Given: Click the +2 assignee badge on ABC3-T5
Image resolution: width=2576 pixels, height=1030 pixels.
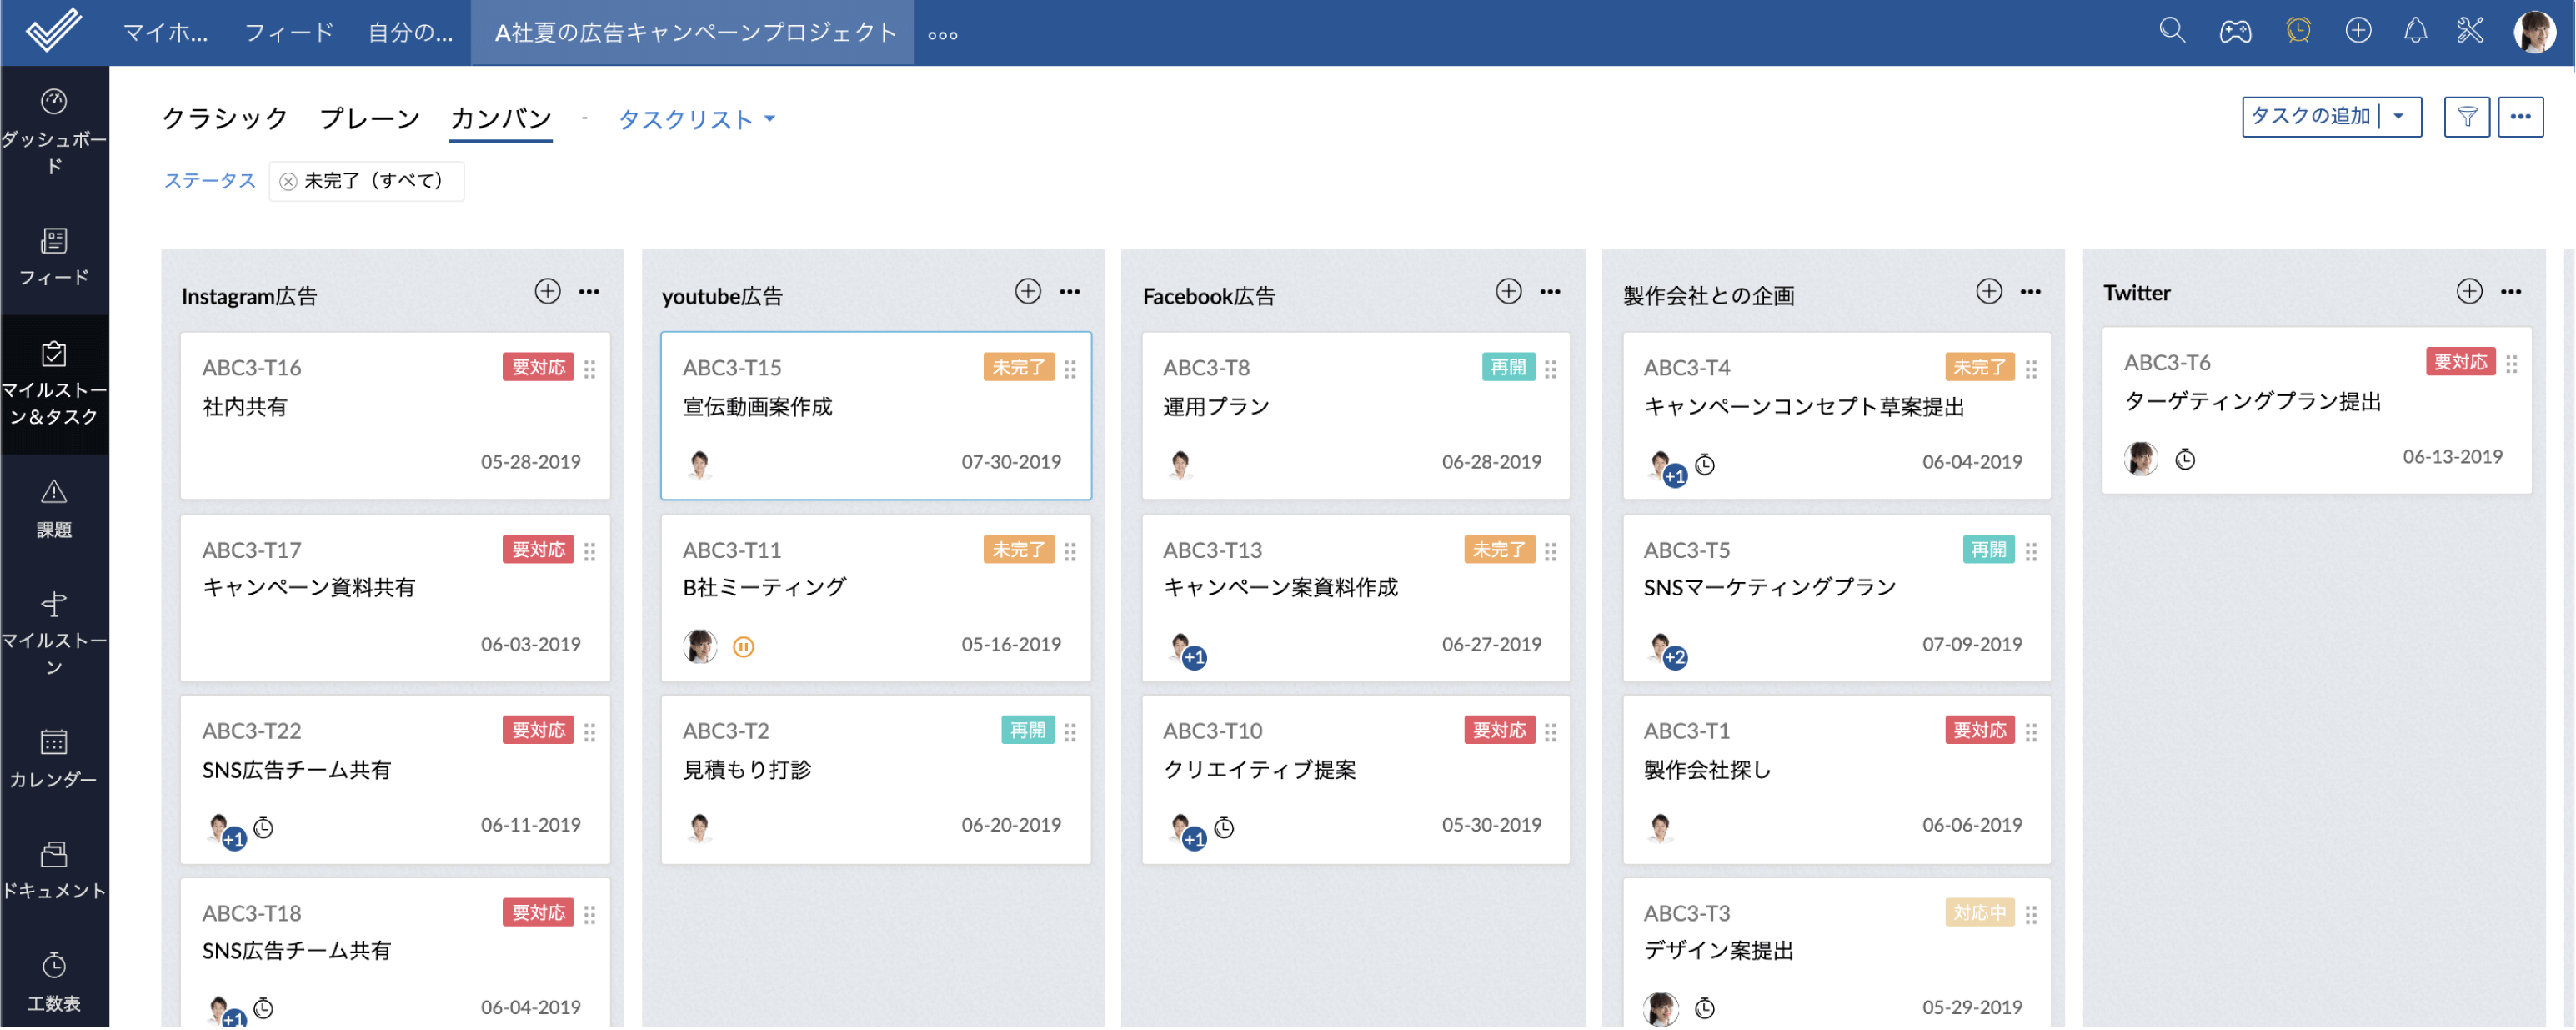Looking at the screenshot, I should click(x=1676, y=657).
